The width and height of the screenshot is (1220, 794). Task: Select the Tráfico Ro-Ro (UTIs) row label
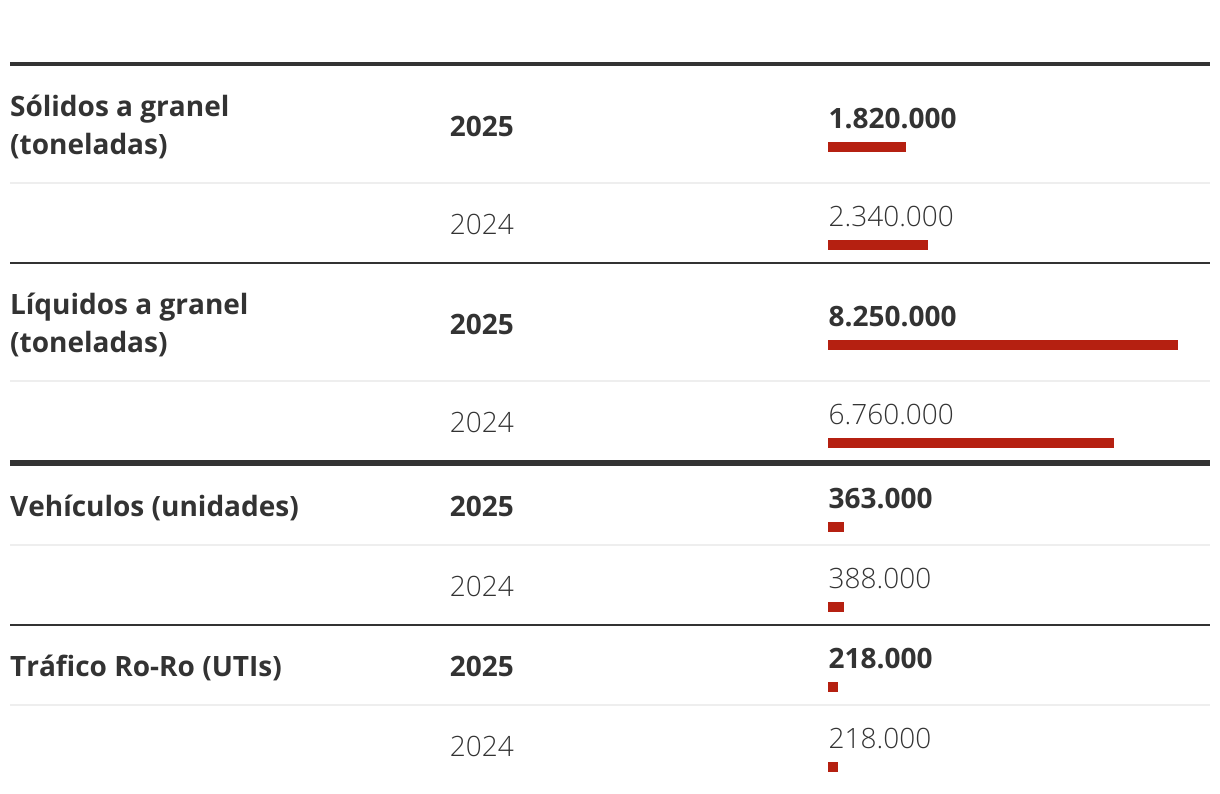click(x=146, y=666)
